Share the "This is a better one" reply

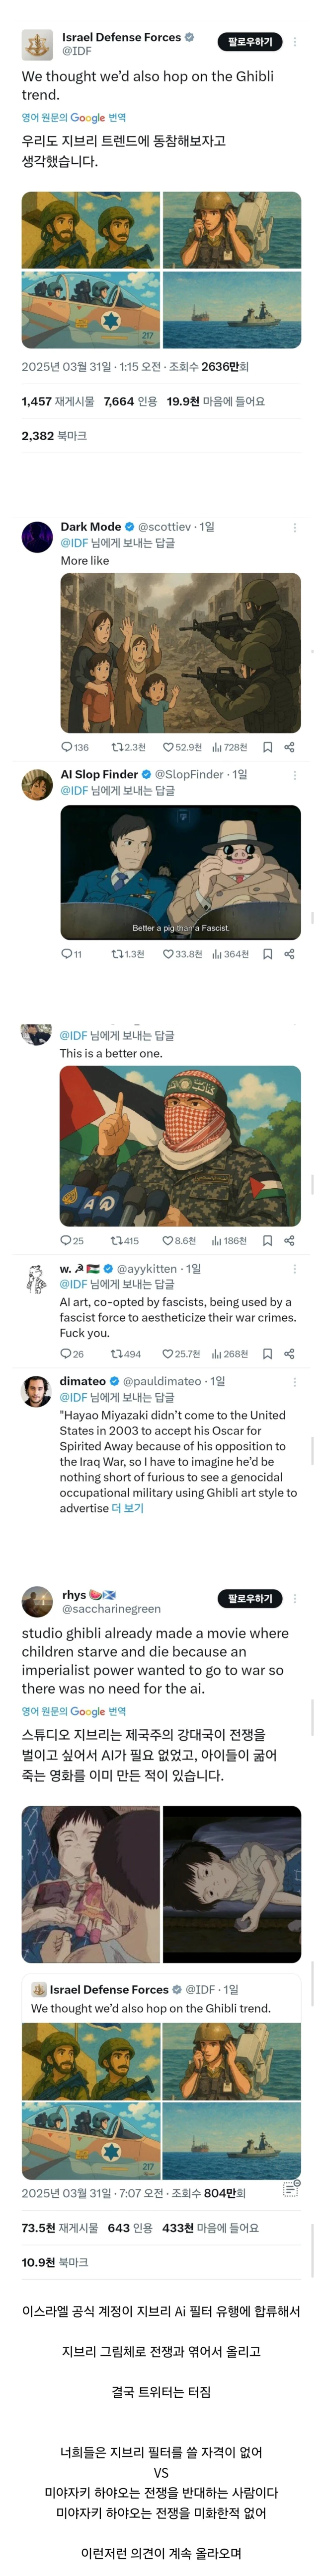(x=289, y=1241)
